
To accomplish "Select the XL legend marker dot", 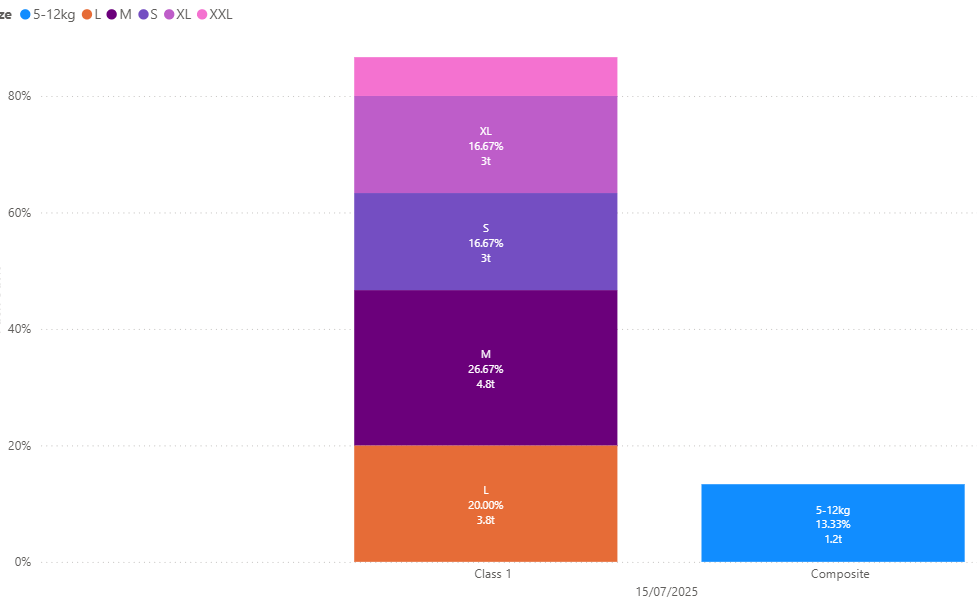I will click(169, 14).
